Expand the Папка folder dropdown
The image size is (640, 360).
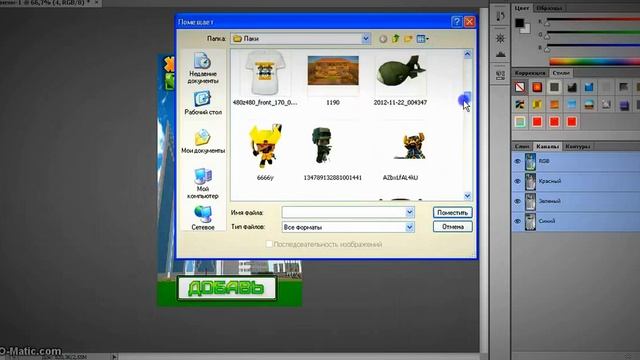coord(366,38)
